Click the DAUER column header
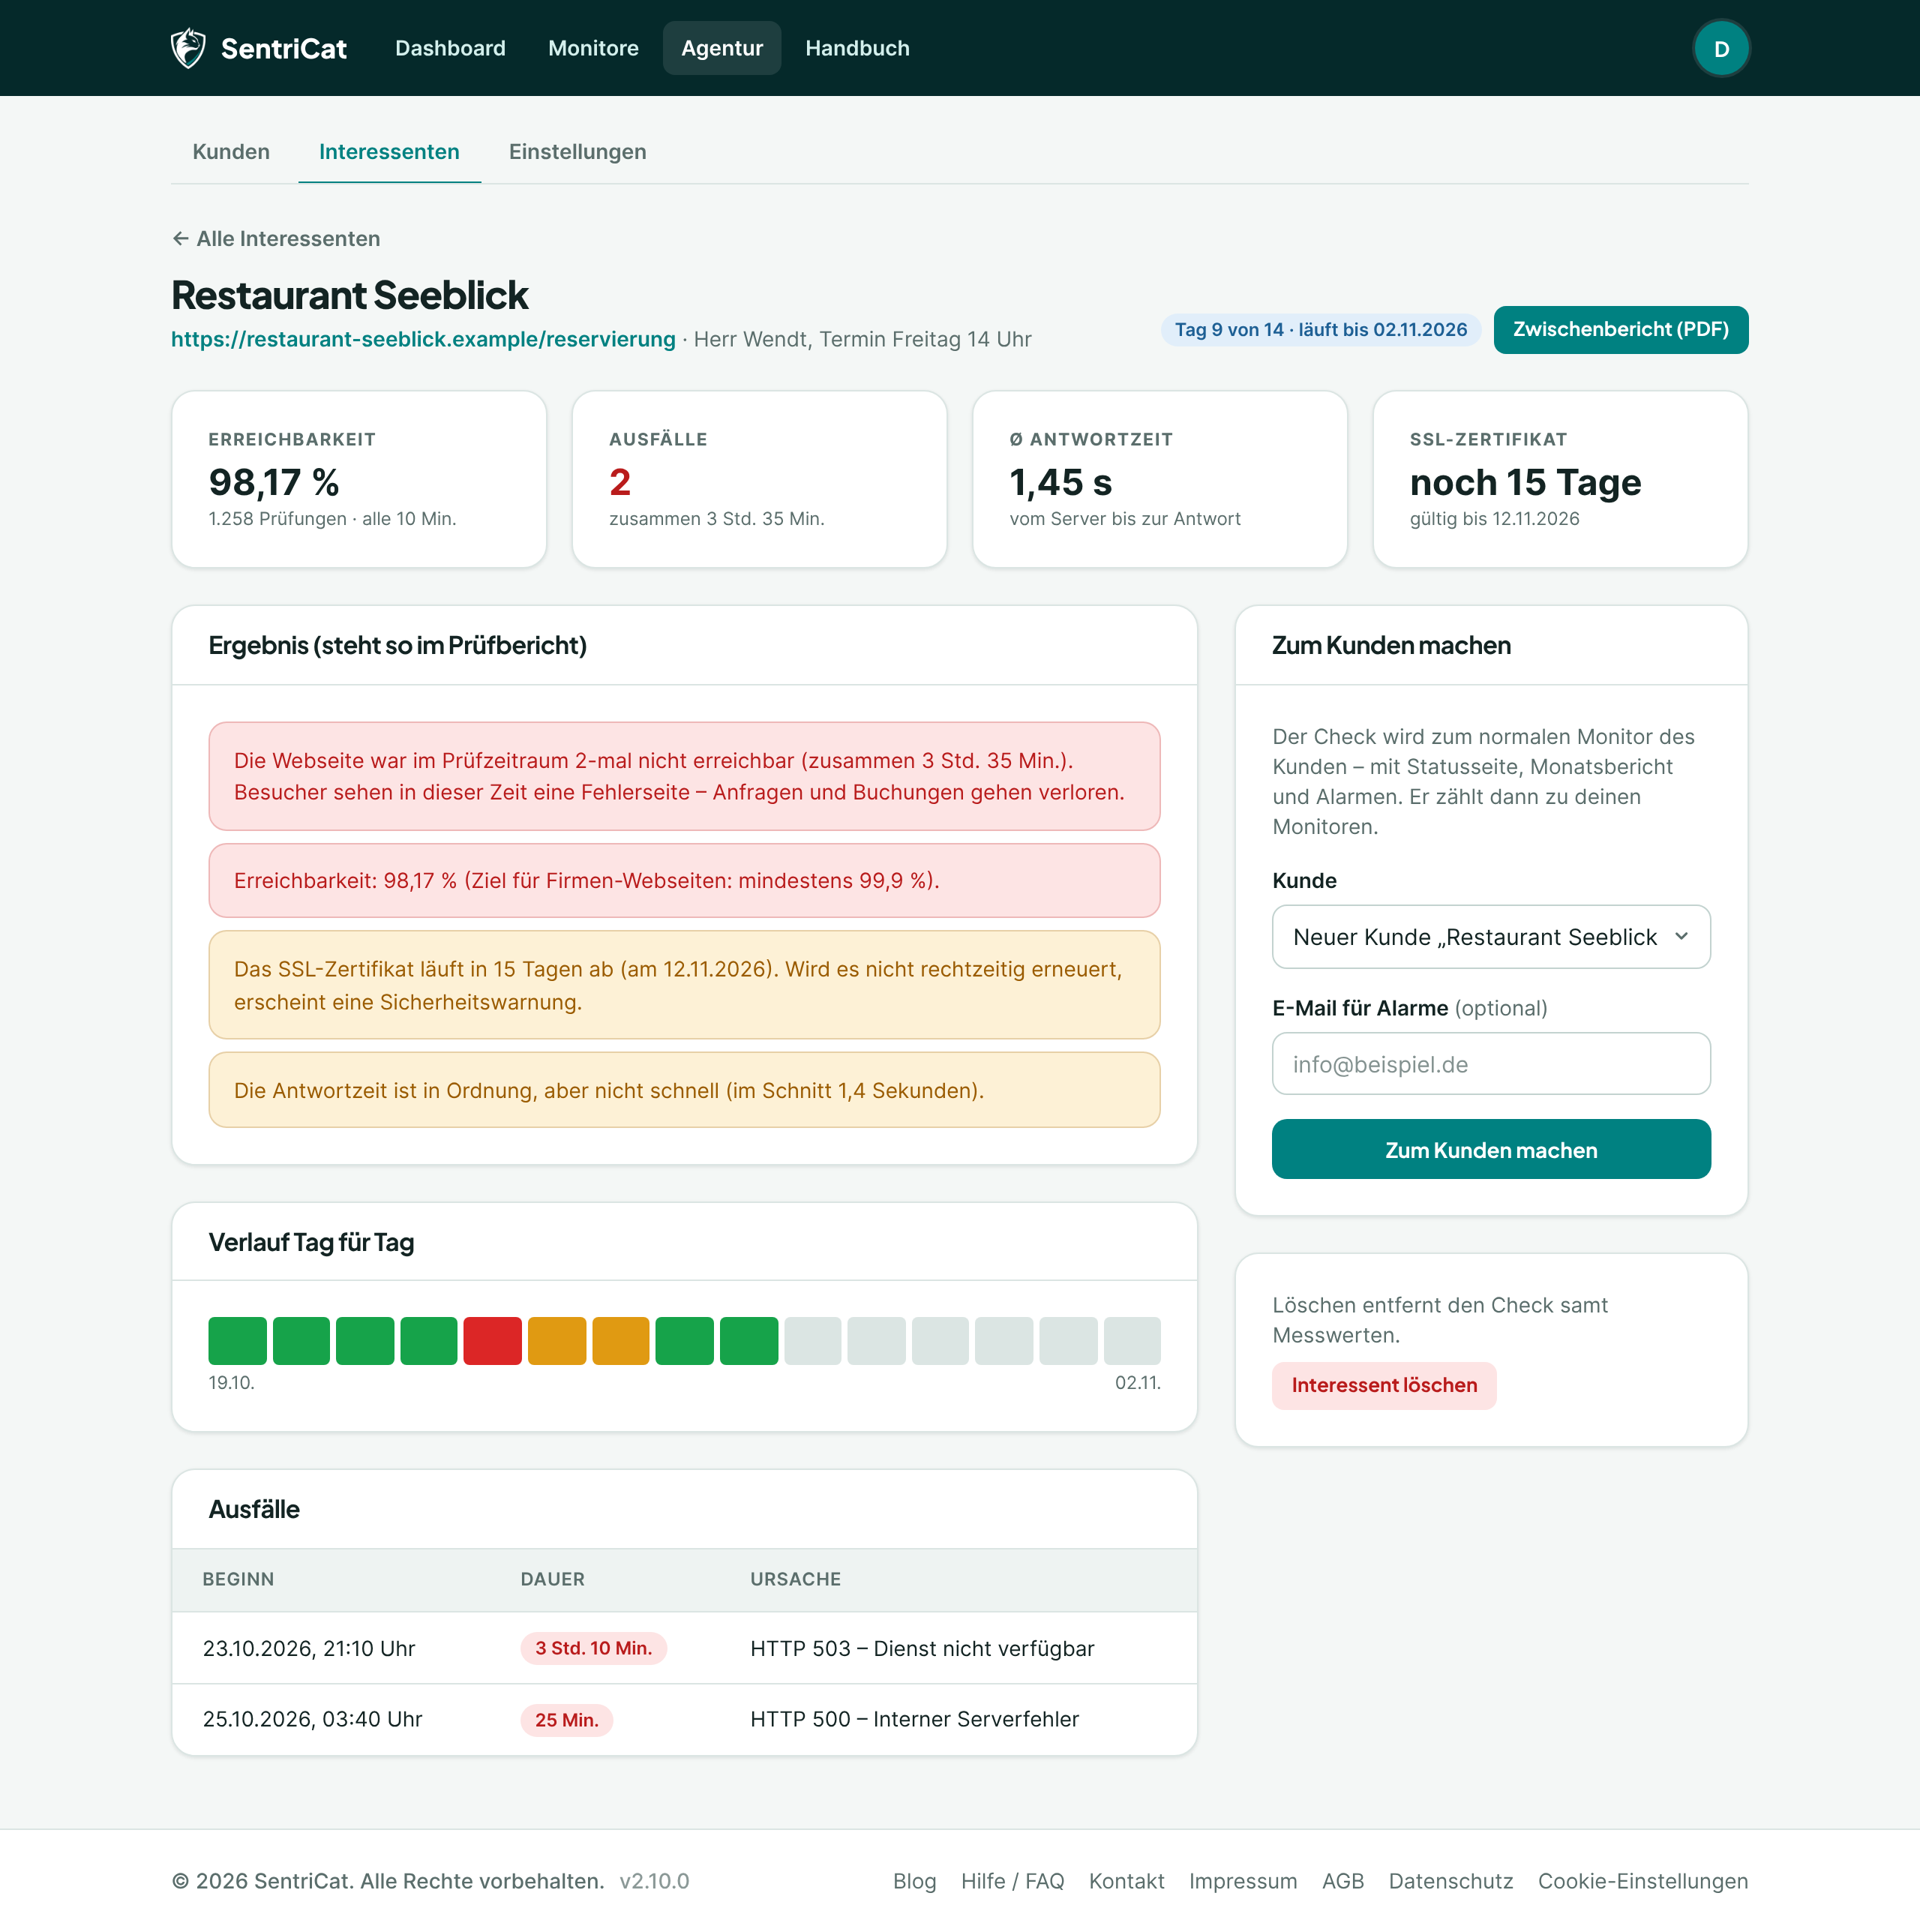The height and width of the screenshot is (1932, 1920). pyautogui.click(x=552, y=1580)
